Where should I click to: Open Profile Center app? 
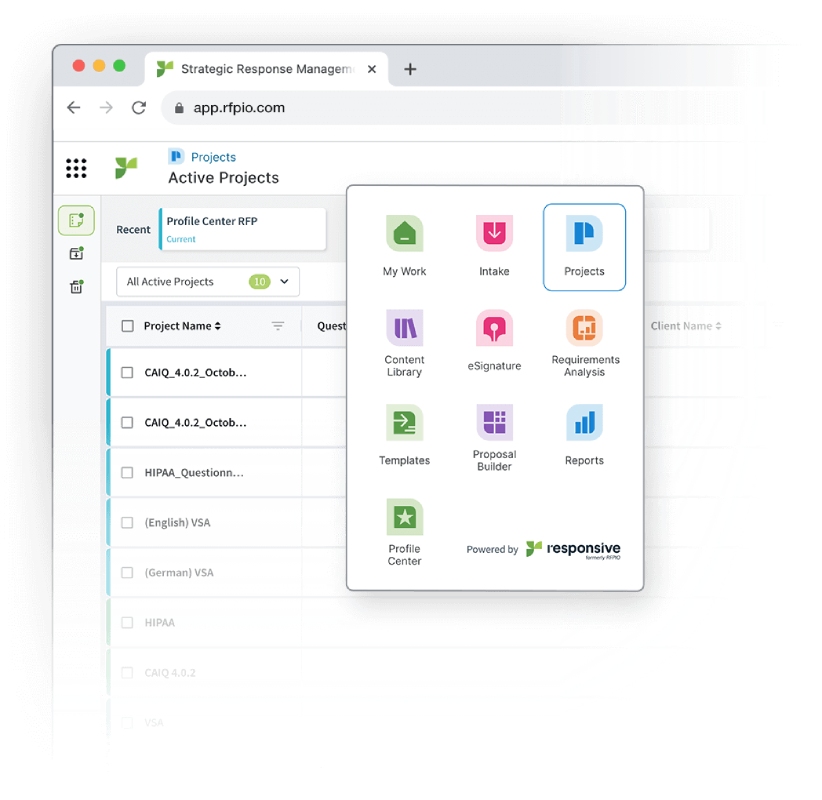pyautogui.click(x=404, y=532)
